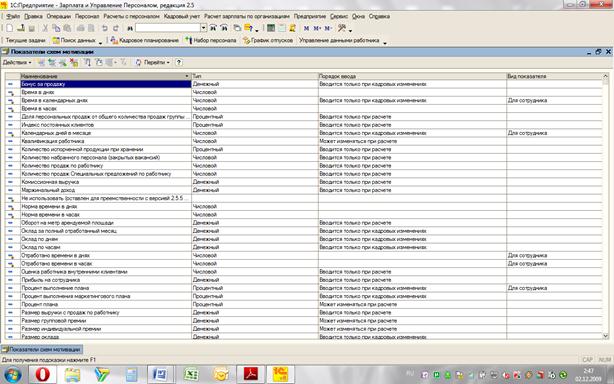Click the Управление данными работника button

(339, 40)
